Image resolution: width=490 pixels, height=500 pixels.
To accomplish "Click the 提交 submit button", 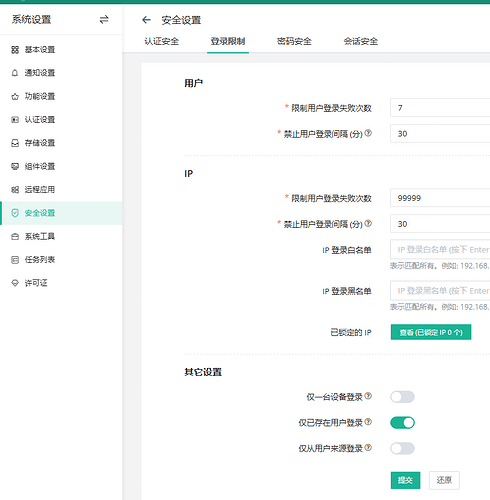I will [405, 480].
